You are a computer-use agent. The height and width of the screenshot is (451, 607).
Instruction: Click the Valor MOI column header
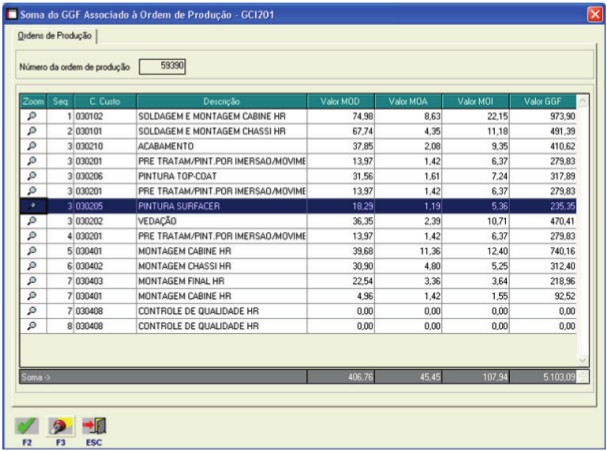(475, 101)
